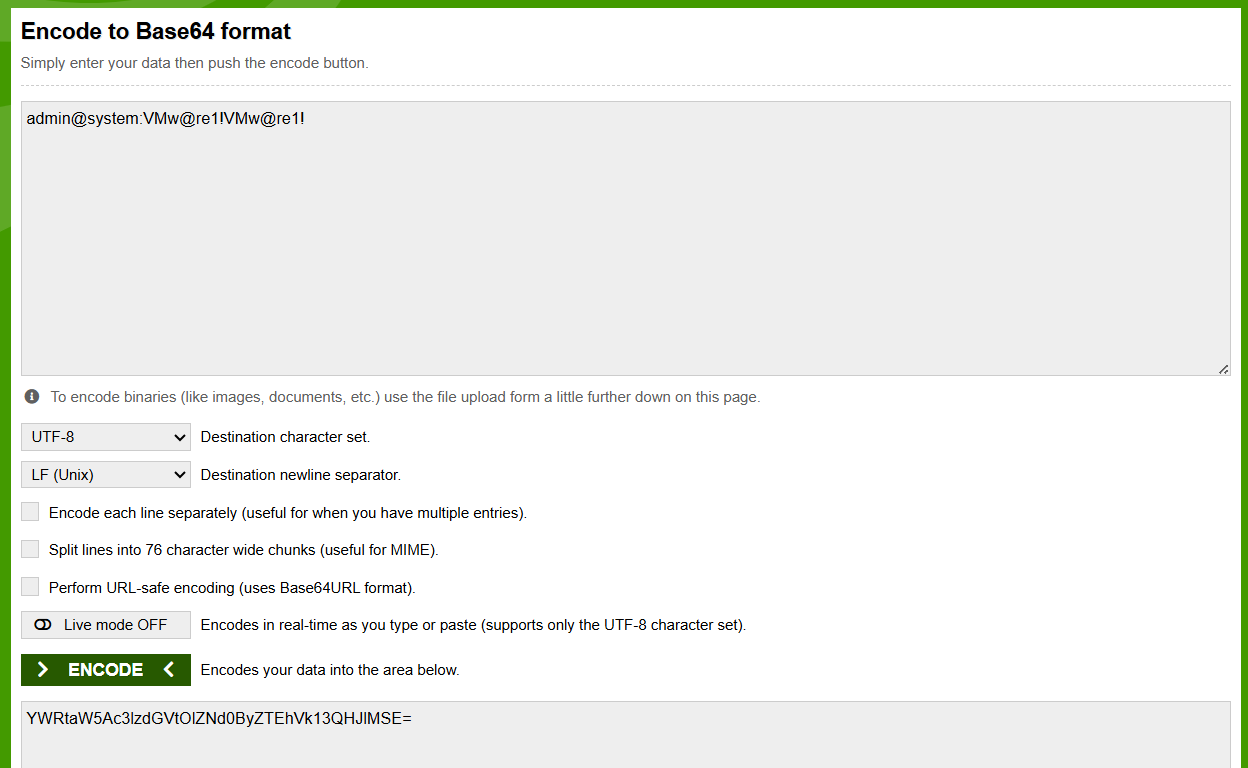Viewport: 1248px width, 768px height.
Task: Click the "Destination newline separator" label
Action: (x=301, y=475)
